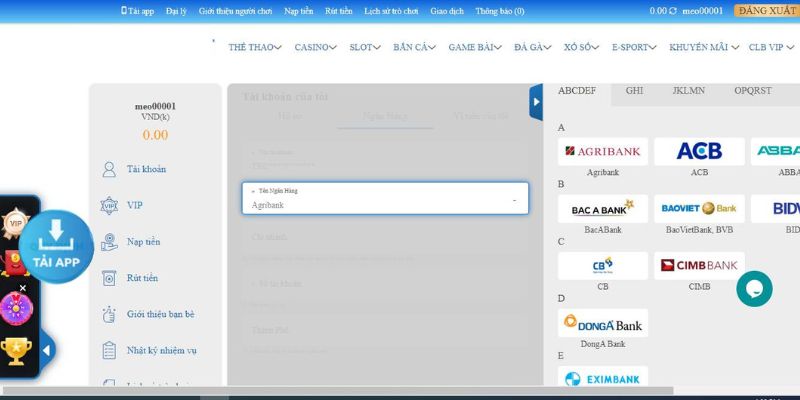Screen dimensions: 800x400
Task: Click the meo00001 username in top bar
Action: click(703, 11)
